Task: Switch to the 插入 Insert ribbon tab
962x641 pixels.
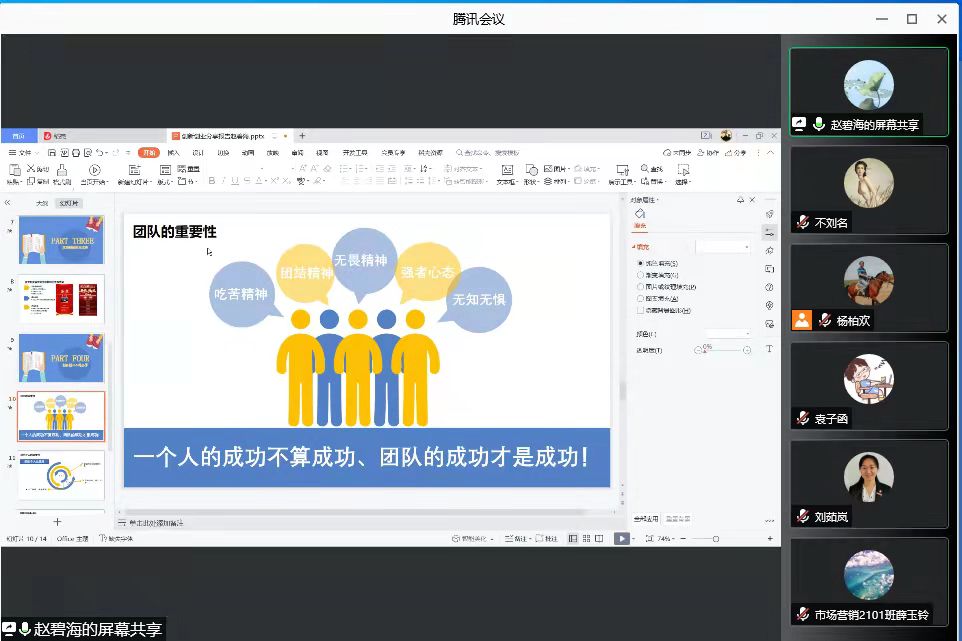Action: tap(174, 153)
